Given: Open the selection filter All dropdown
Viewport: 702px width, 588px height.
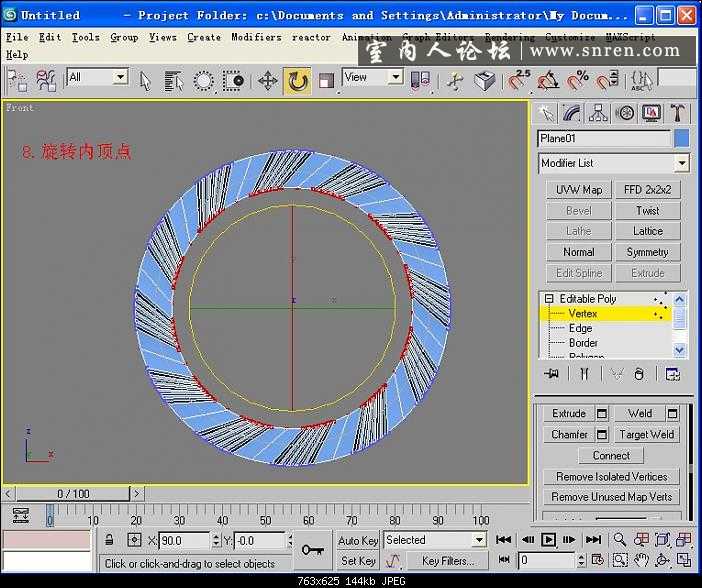Looking at the screenshot, I should (119, 77).
